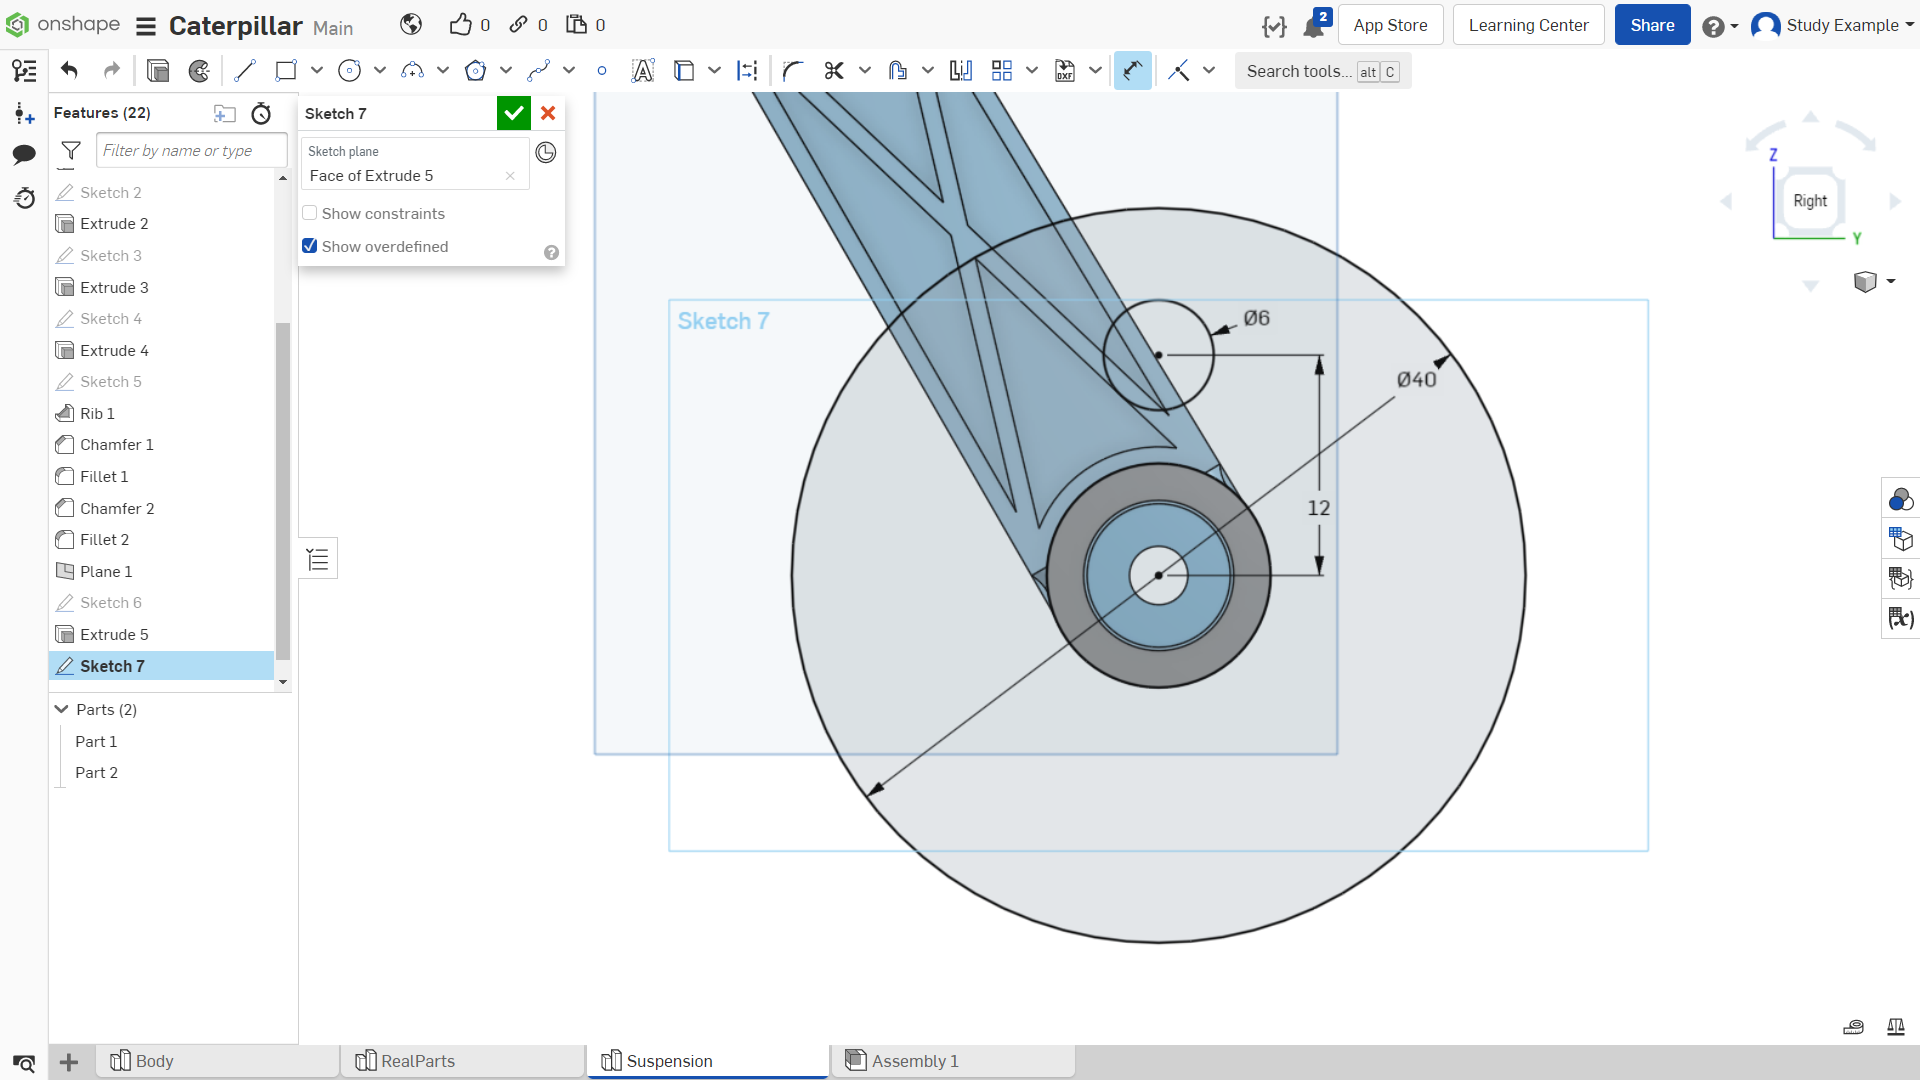Select the Trim scissors tool

tap(834, 71)
